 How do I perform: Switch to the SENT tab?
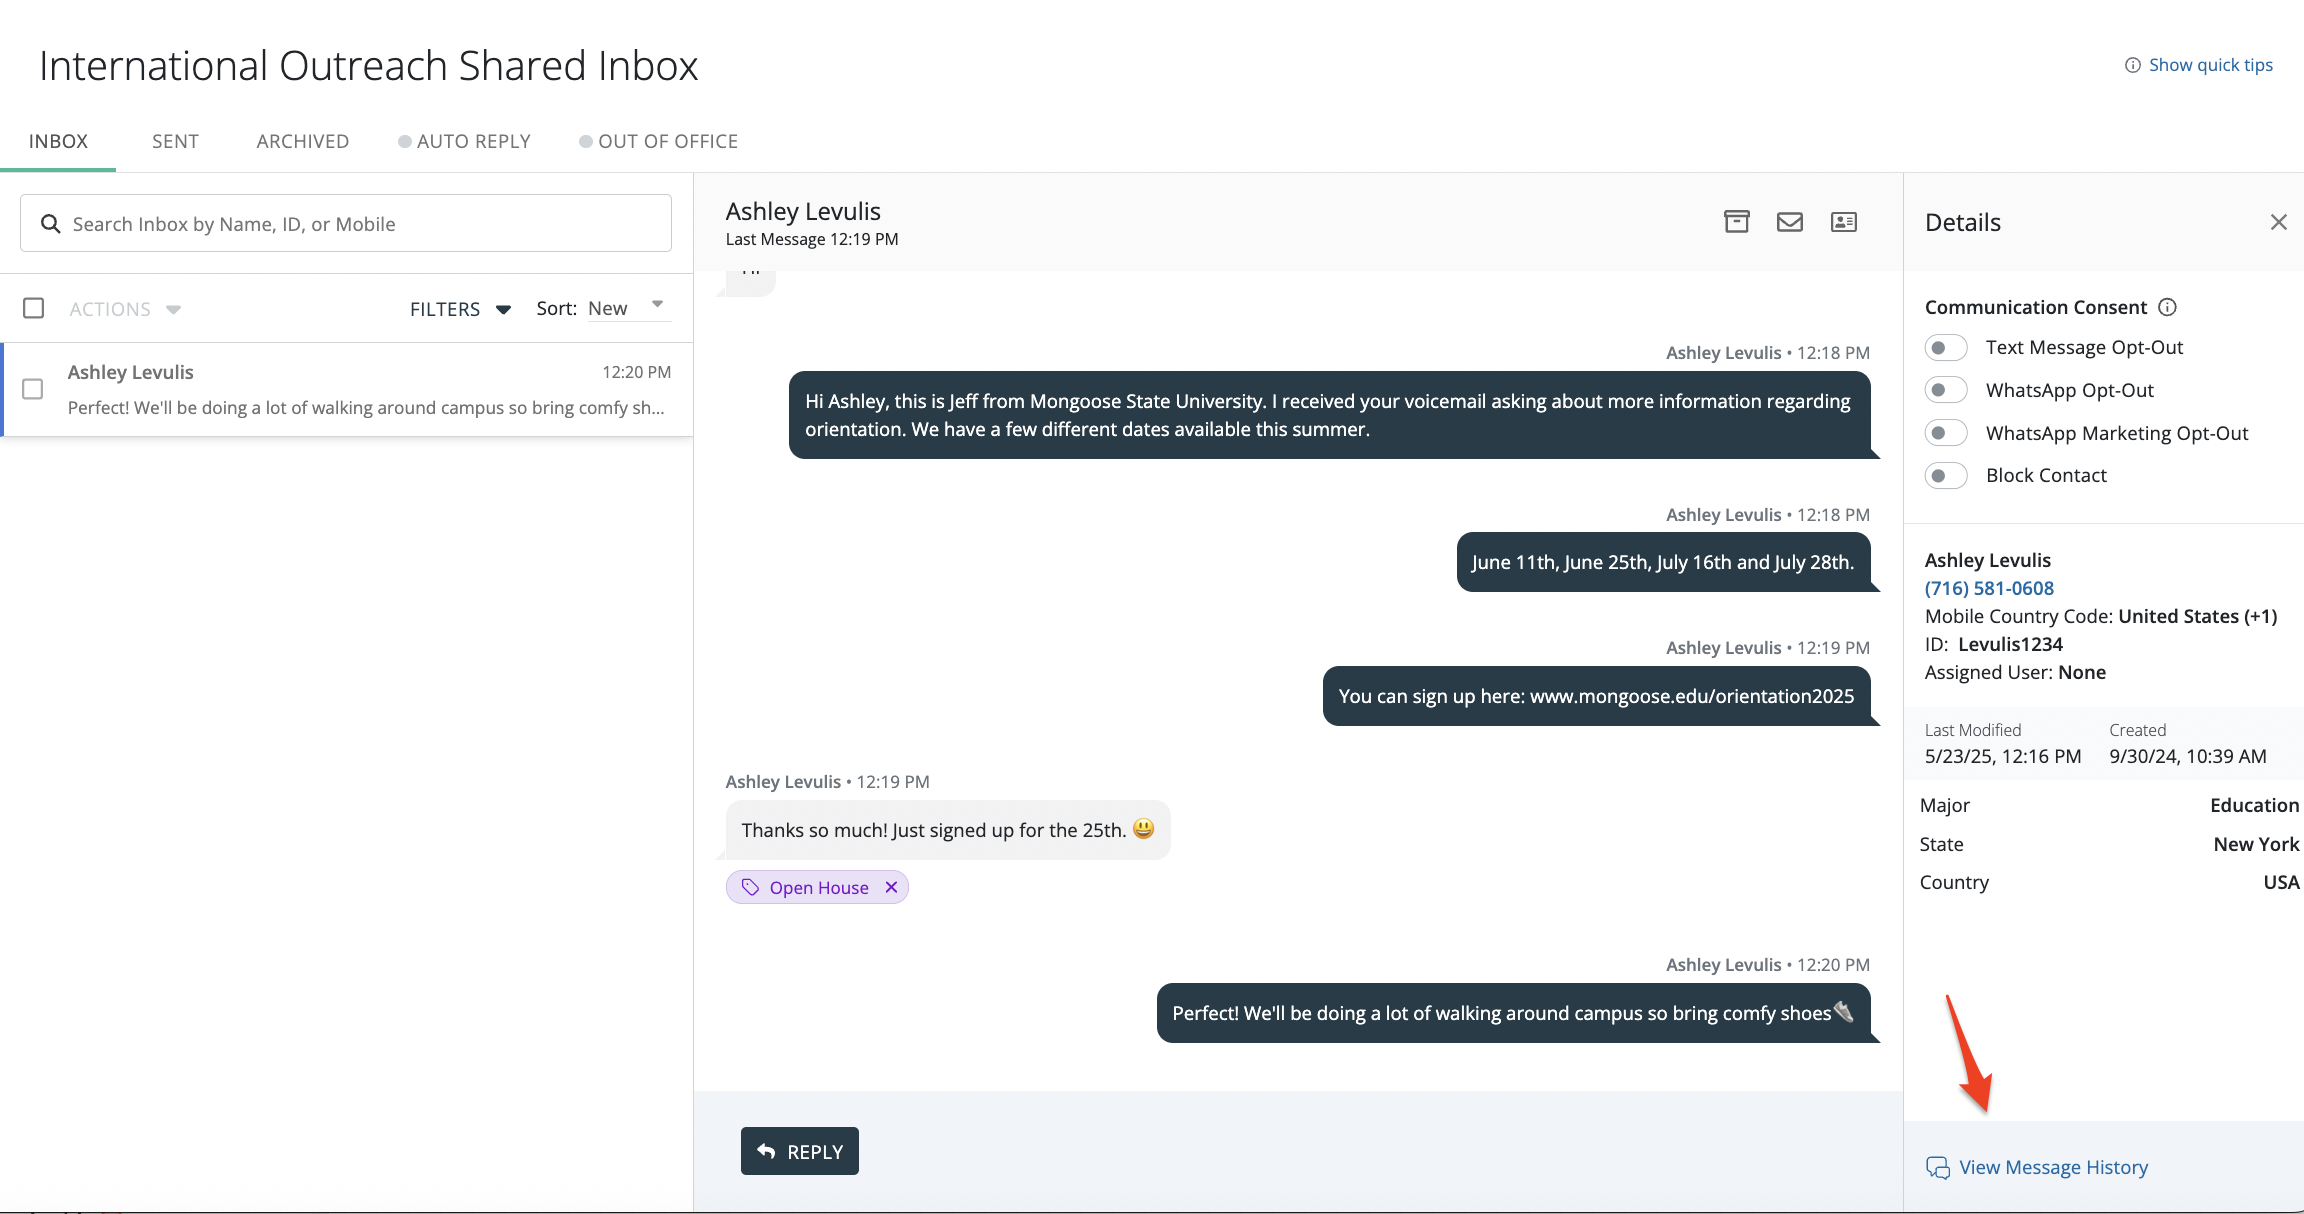point(175,141)
